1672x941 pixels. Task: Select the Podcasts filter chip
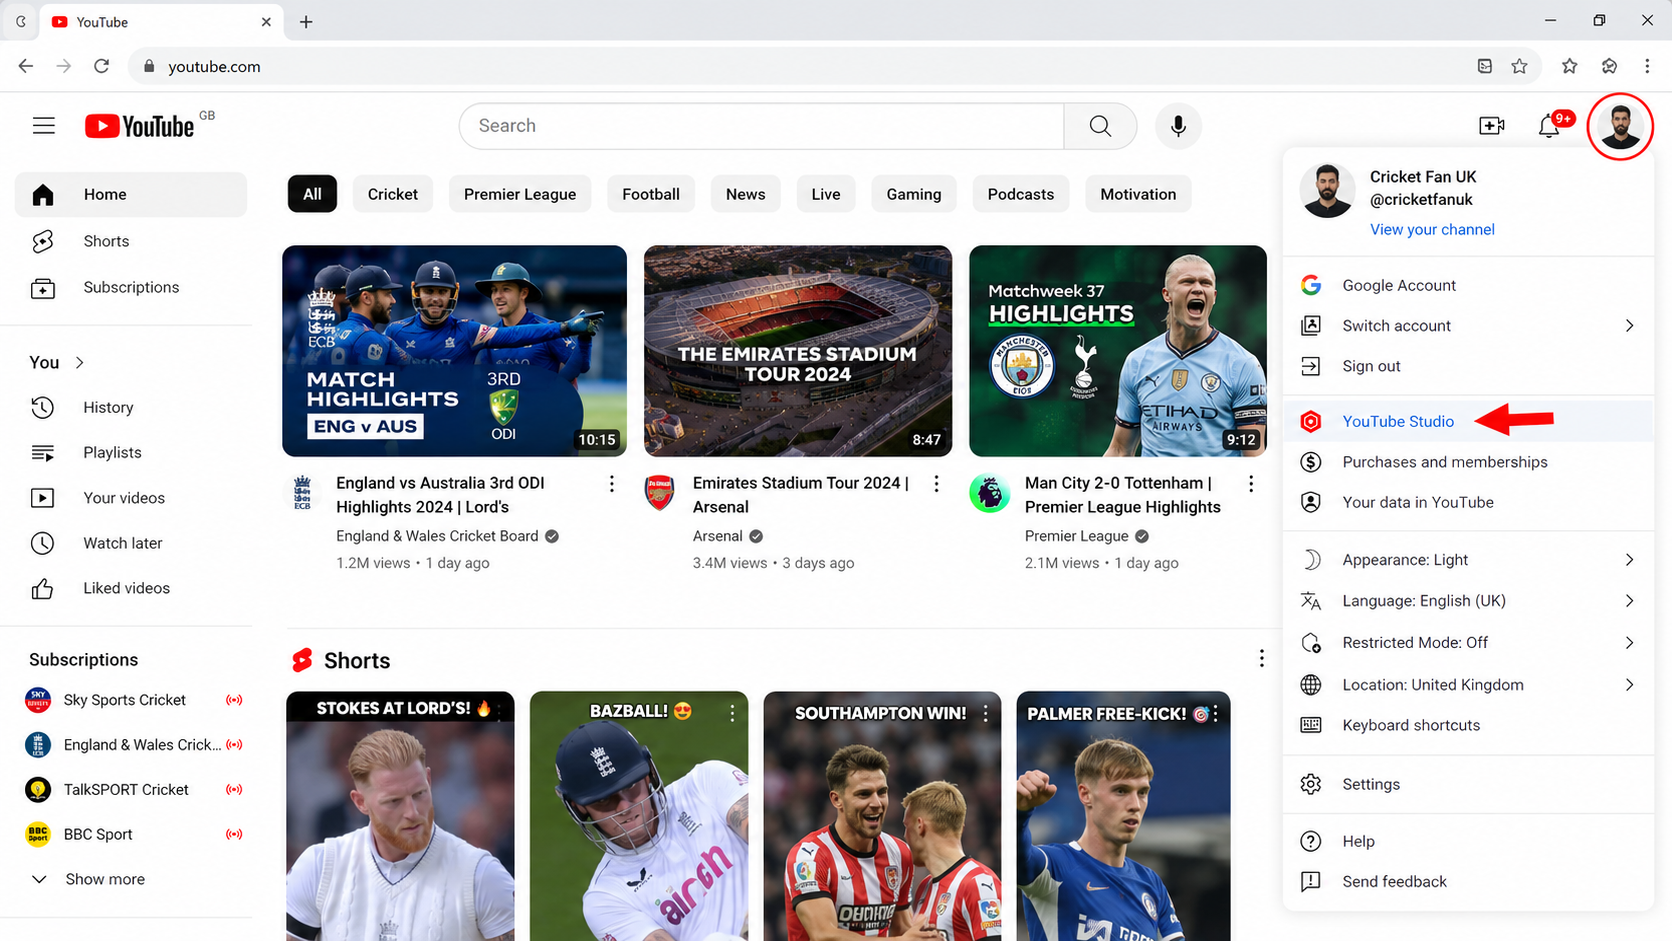coord(1021,194)
